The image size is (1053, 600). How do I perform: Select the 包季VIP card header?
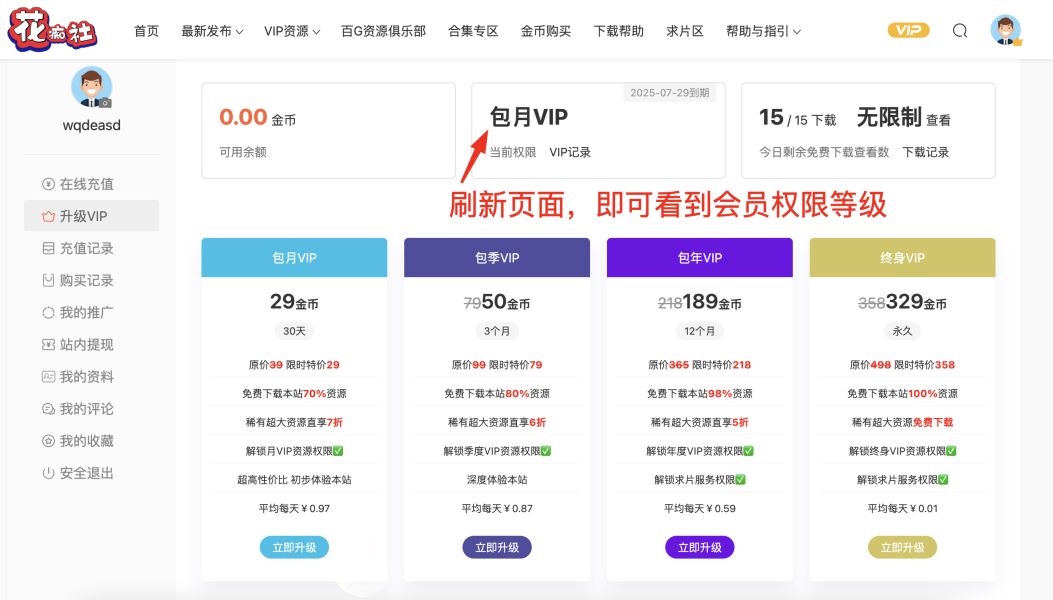point(497,257)
